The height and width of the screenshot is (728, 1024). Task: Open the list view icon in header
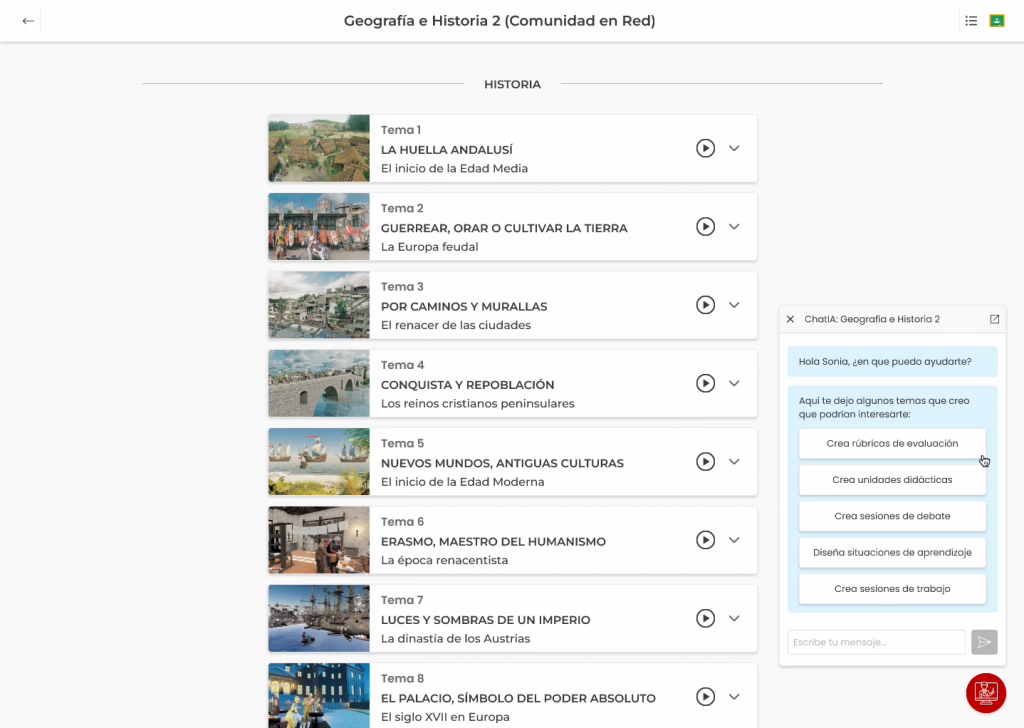(x=971, y=21)
